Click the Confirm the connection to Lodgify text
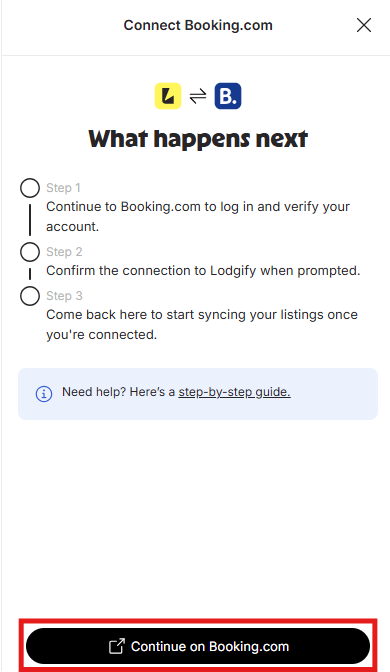Screen dimensions: 390x672 pyautogui.click(x=203, y=271)
